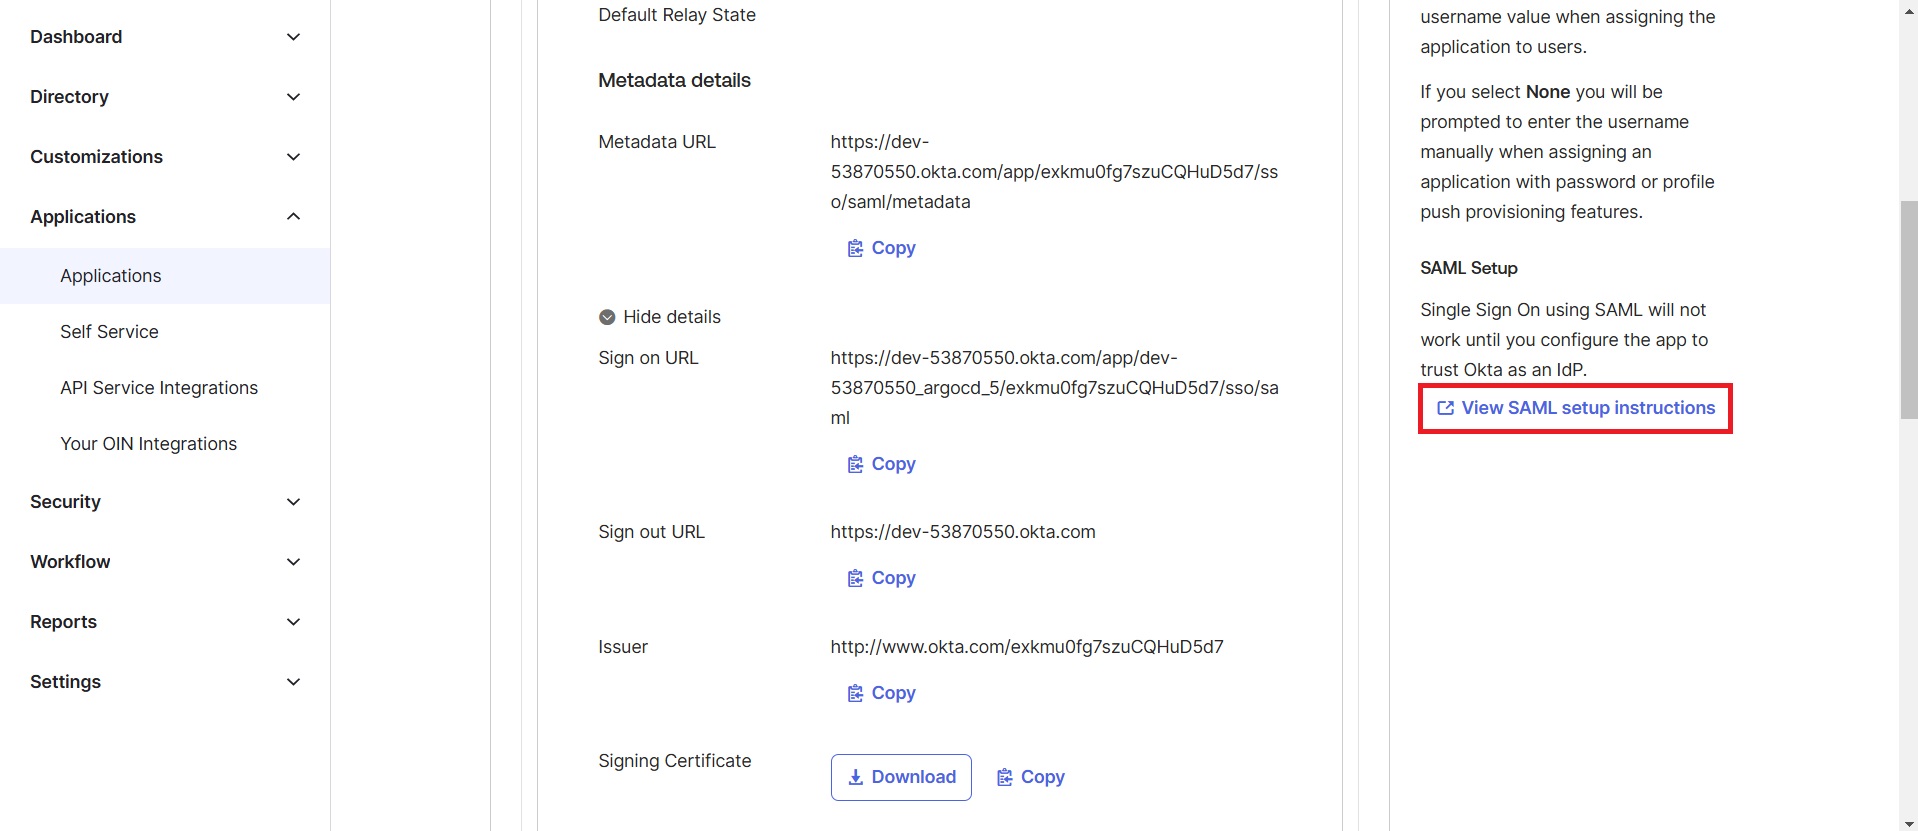Copy the Issuer value

click(880, 692)
